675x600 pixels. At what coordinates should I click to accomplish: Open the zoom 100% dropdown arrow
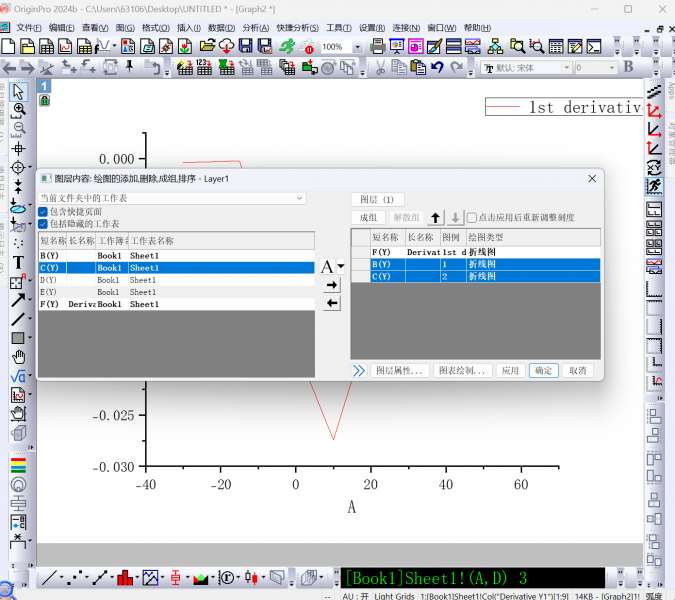coord(357,47)
